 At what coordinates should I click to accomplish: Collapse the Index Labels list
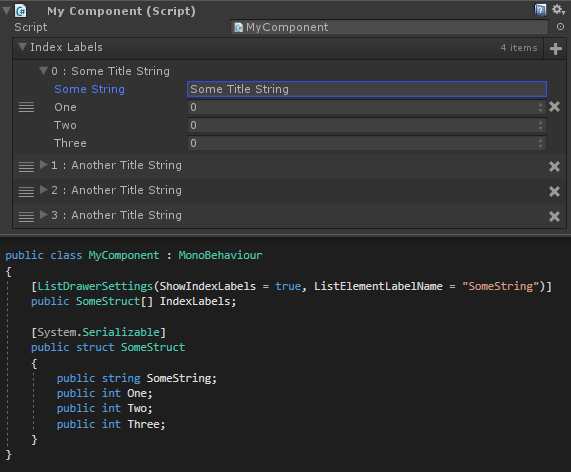pos(22,47)
